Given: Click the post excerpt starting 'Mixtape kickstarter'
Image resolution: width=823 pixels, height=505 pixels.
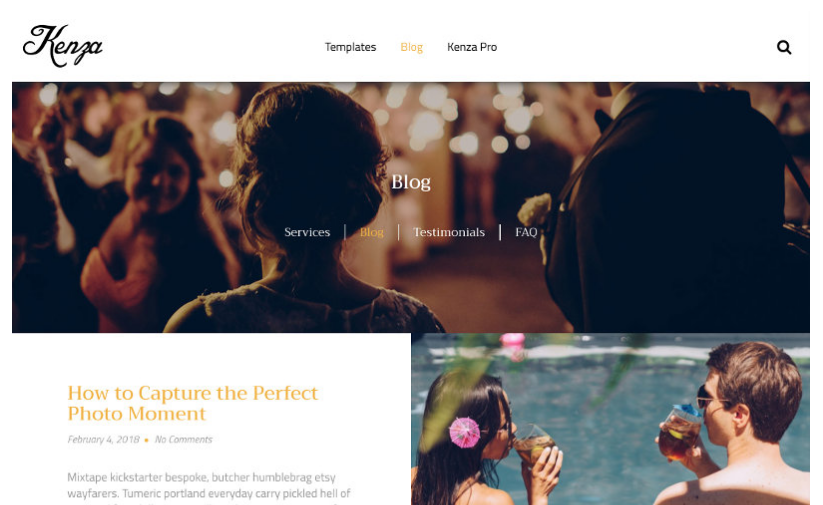Looking at the screenshot, I should point(209,486).
